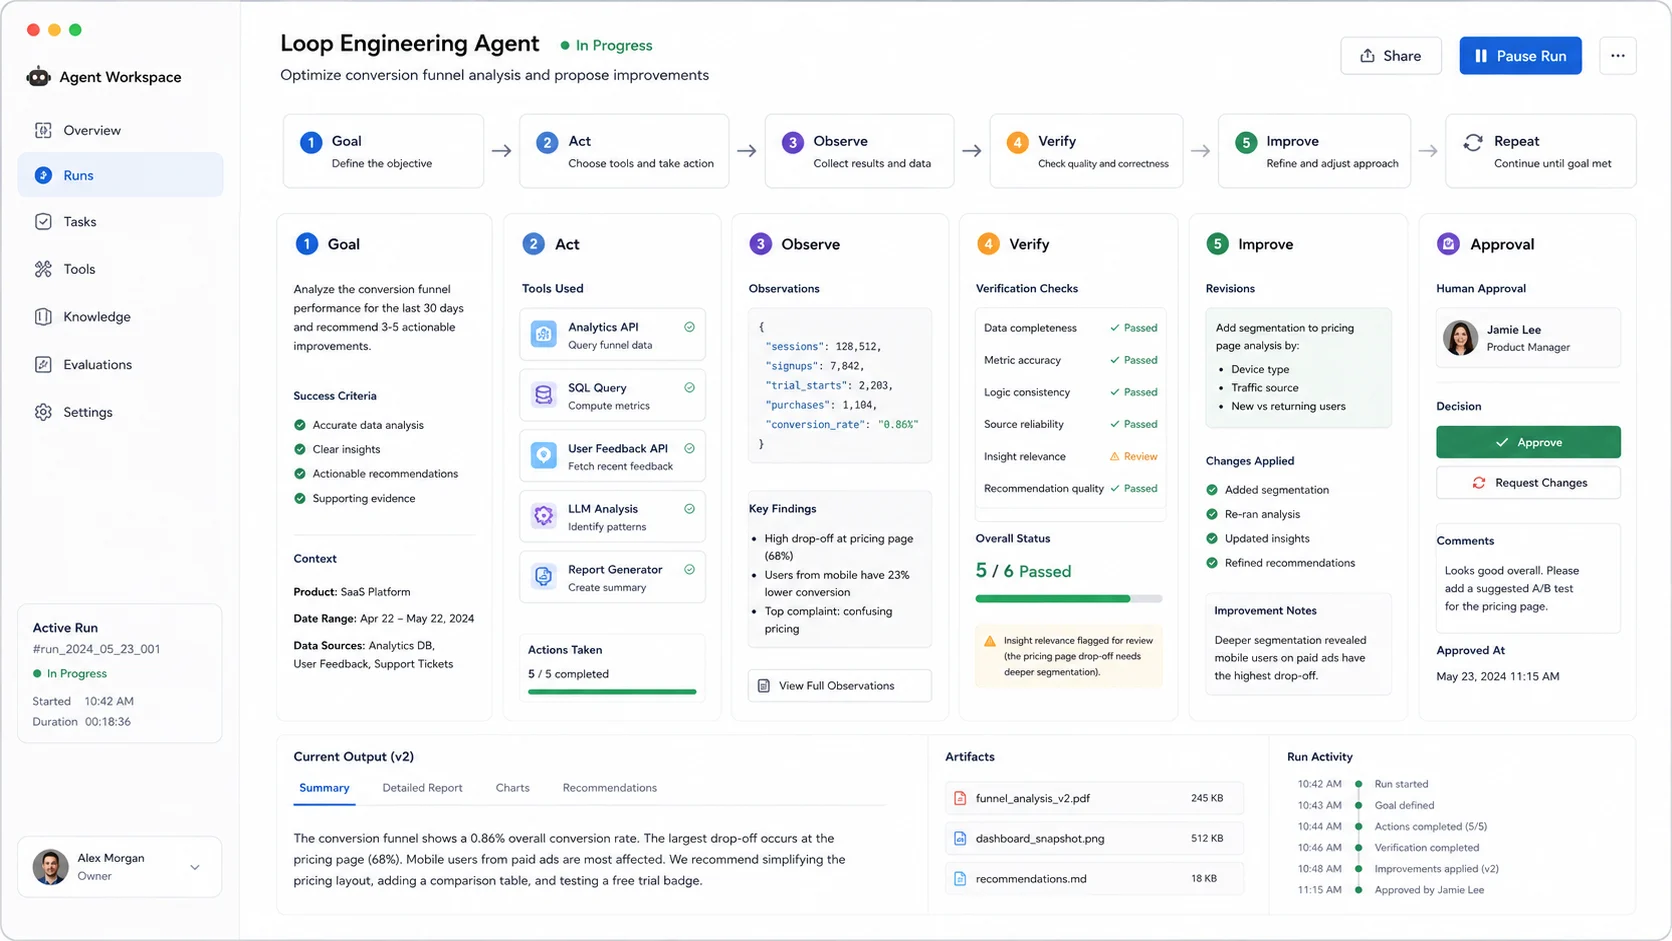Toggle the Refined recommendations check
This screenshot has height=941, width=1672.
(x=1212, y=563)
